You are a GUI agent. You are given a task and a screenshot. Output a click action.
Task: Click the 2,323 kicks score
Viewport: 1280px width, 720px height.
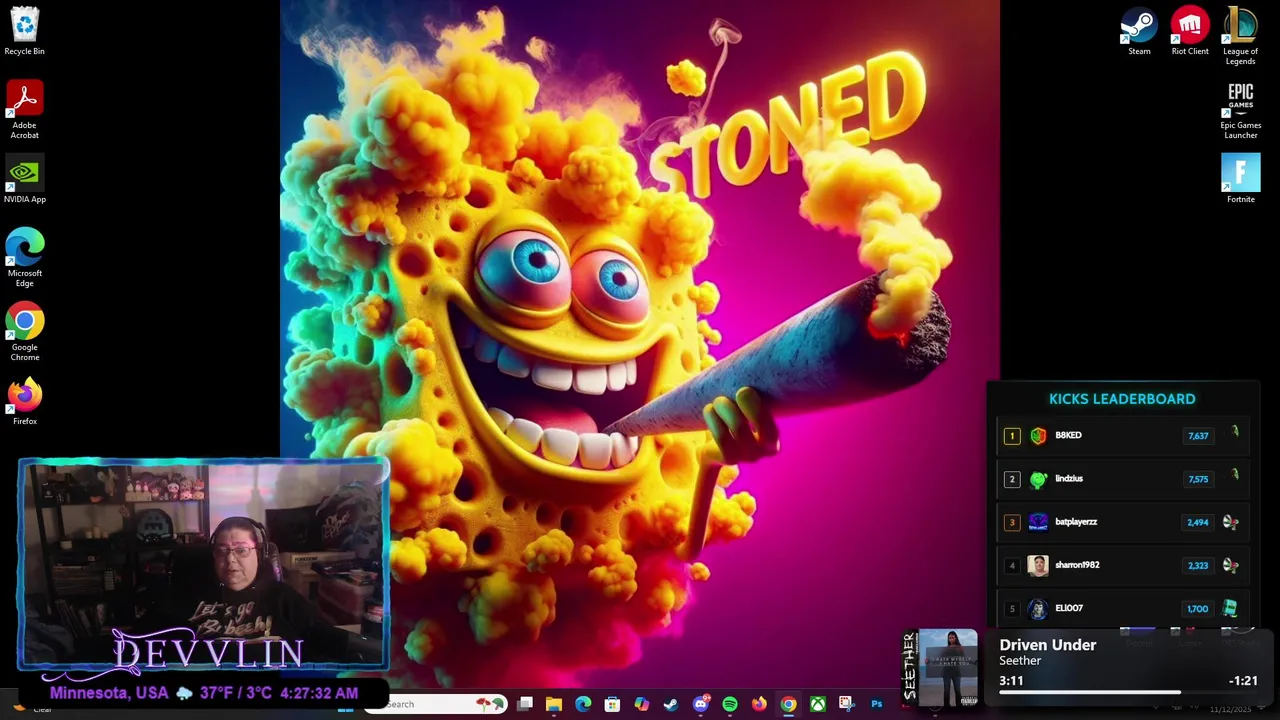click(x=1198, y=565)
